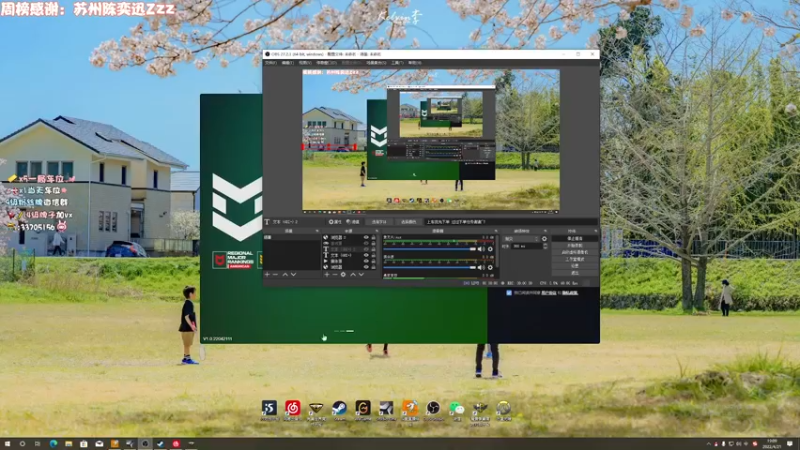
Task: Click the second mixer channel's blue volume slider
Action: click(x=430, y=267)
